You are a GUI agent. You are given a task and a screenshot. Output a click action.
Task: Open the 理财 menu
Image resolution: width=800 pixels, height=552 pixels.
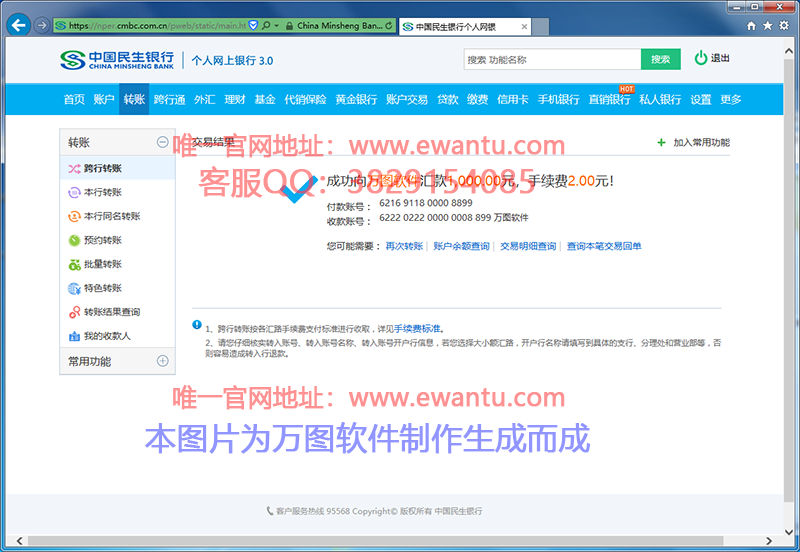[x=235, y=99]
